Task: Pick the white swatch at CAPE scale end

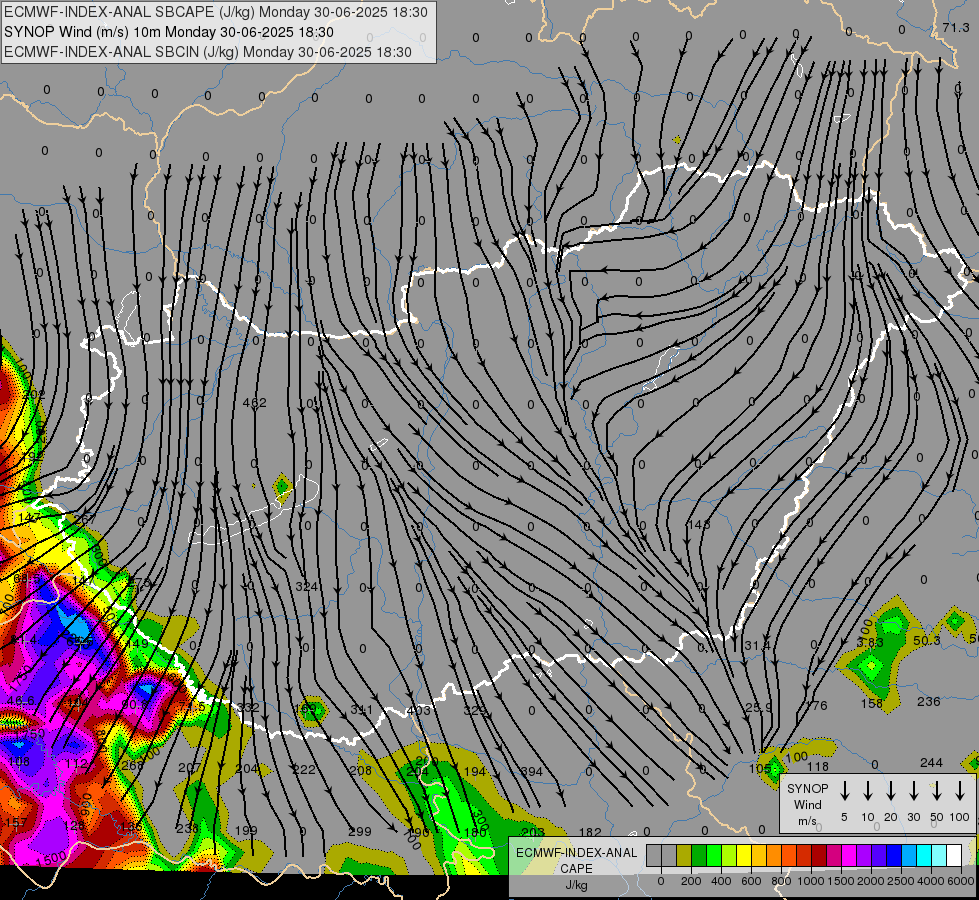Action: click(x=953, y=855)
